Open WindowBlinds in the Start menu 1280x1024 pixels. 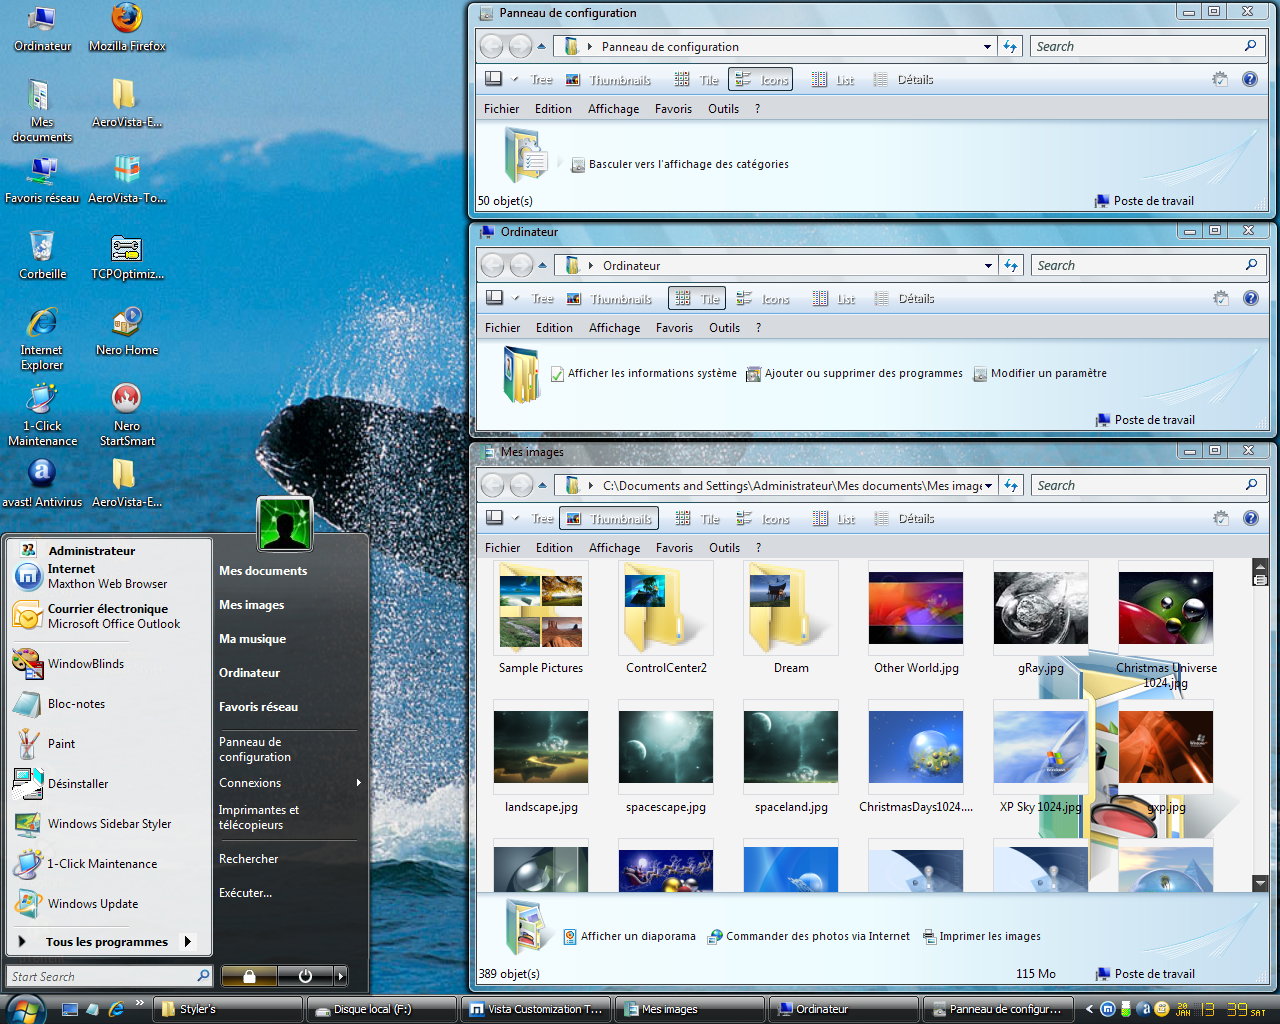click(x=85, y=664)
